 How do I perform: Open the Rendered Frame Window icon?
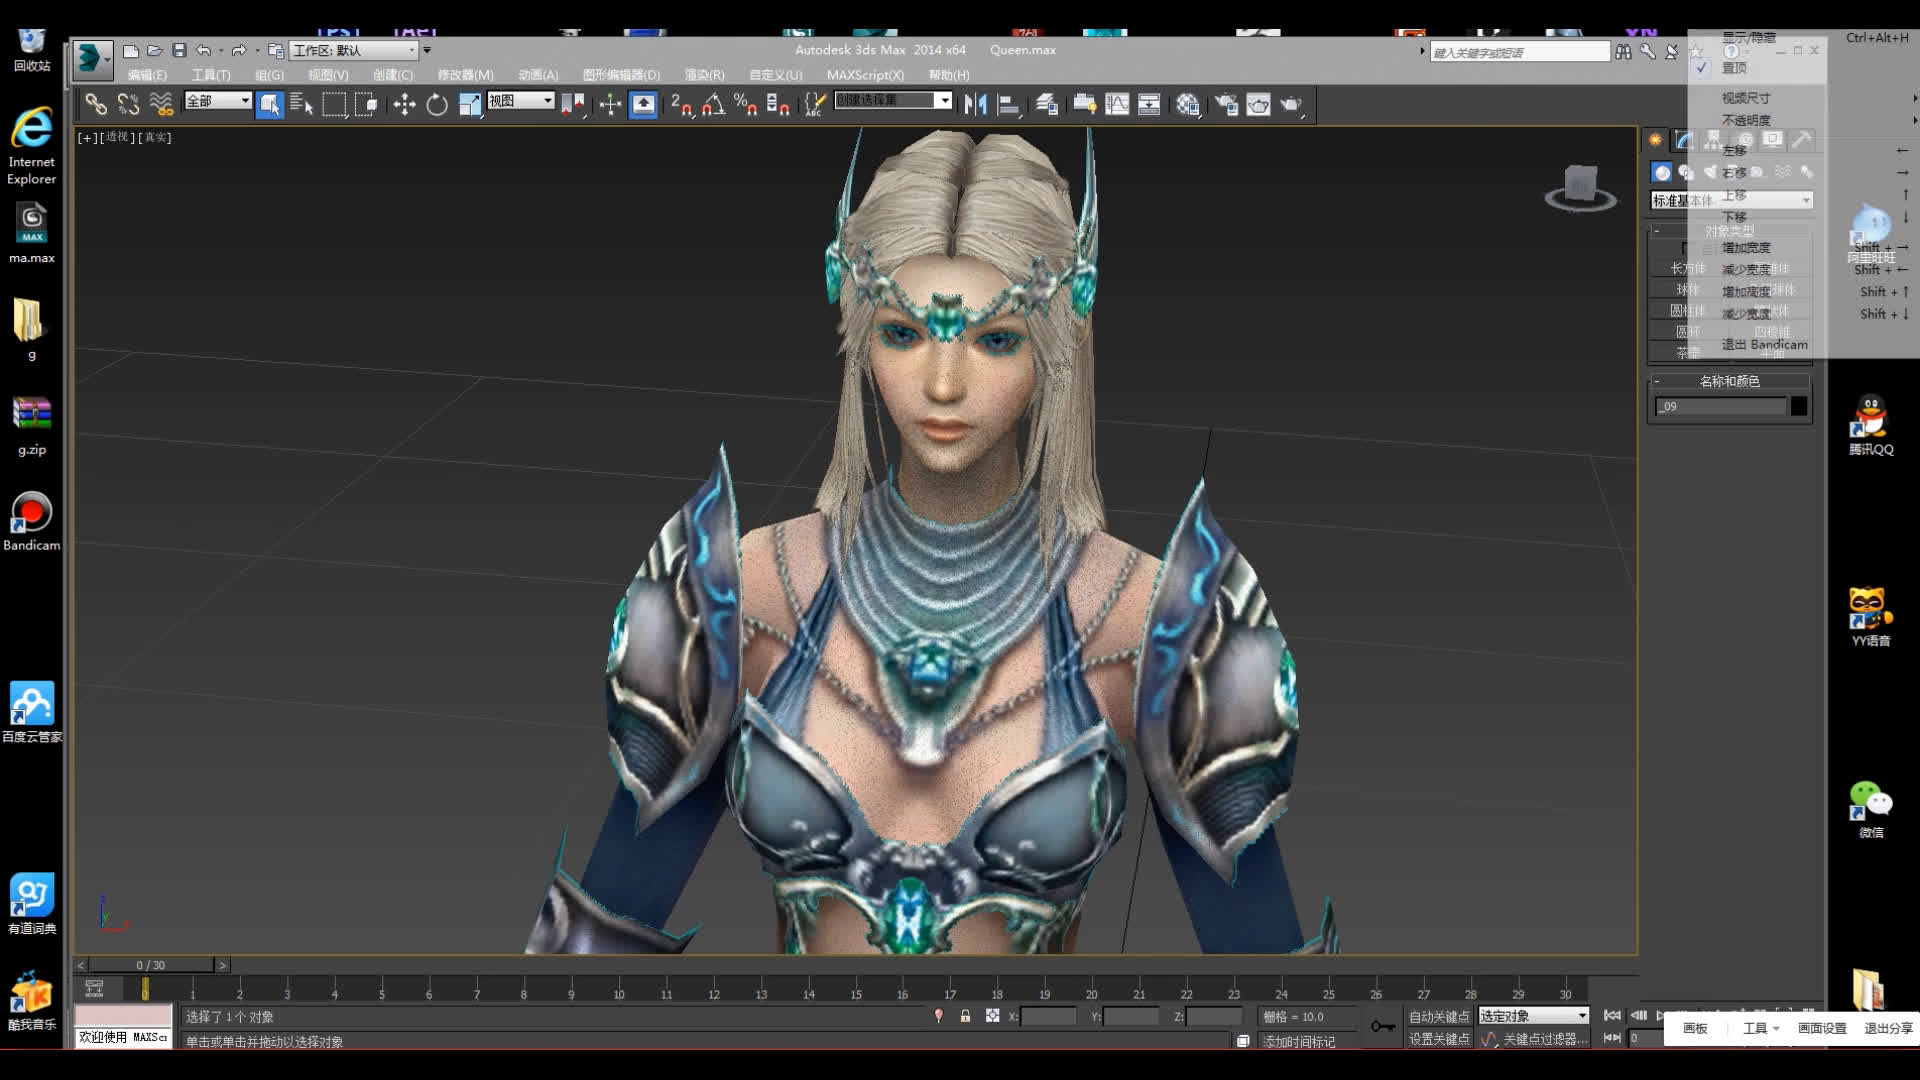(x=1258, y=104)
